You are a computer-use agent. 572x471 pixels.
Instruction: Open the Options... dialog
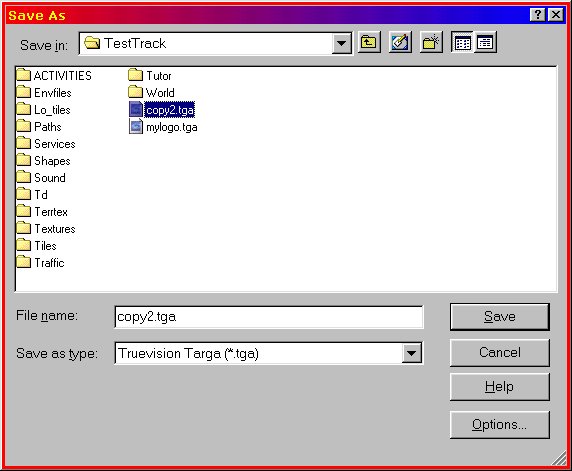point(499,425)
